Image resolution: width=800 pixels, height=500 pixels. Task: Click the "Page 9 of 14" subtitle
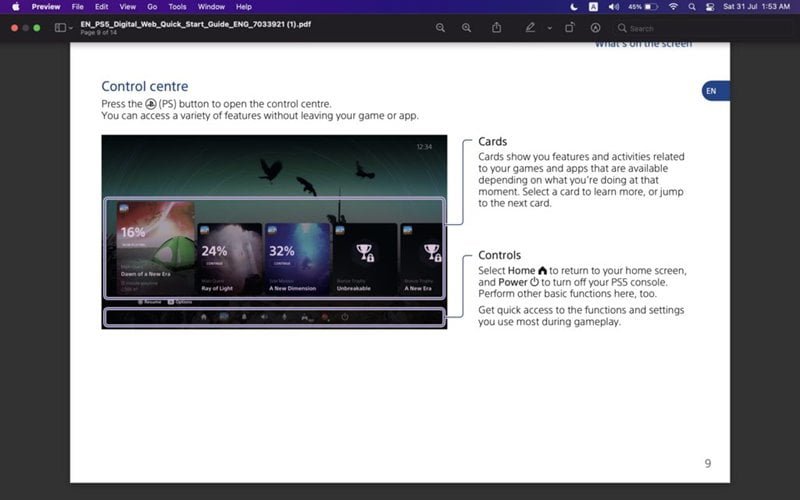[98, 33]
